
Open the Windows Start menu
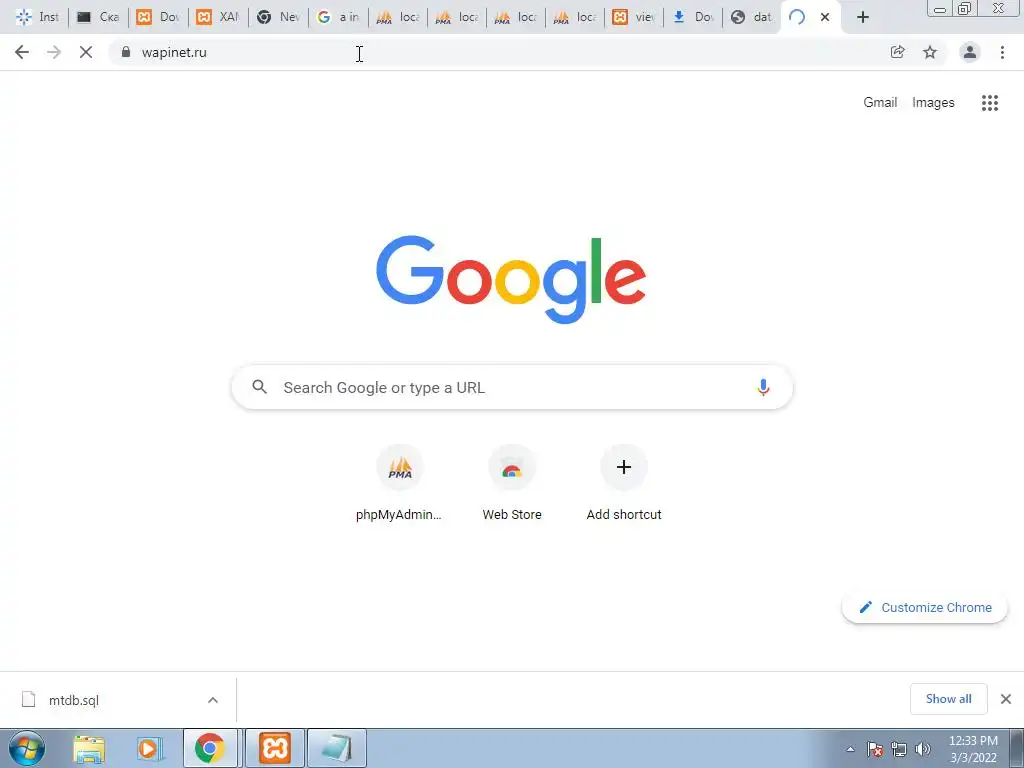coord(26,748)
